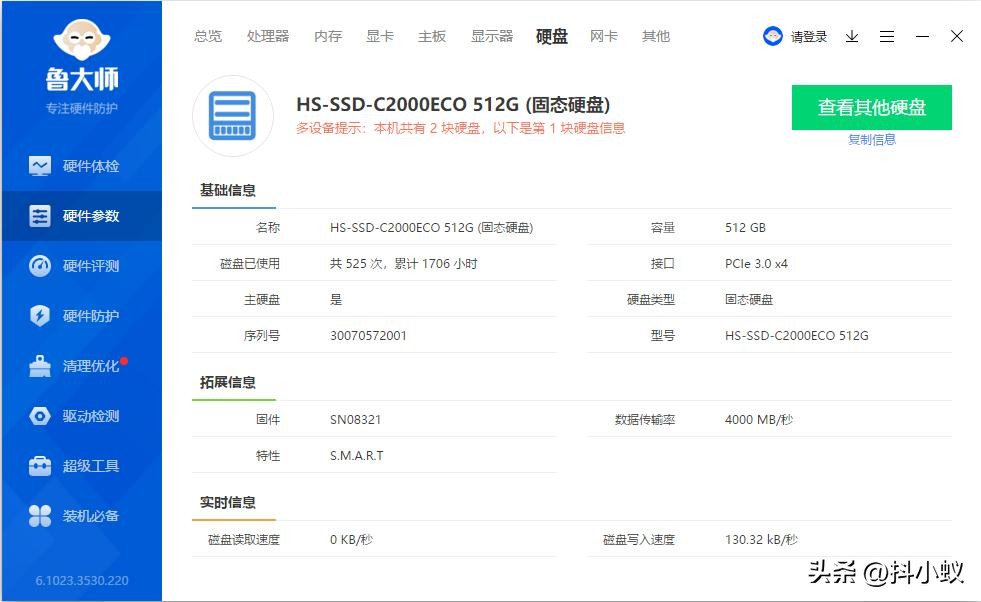Click 基础信息 section heading

click(x=228, y=190)
